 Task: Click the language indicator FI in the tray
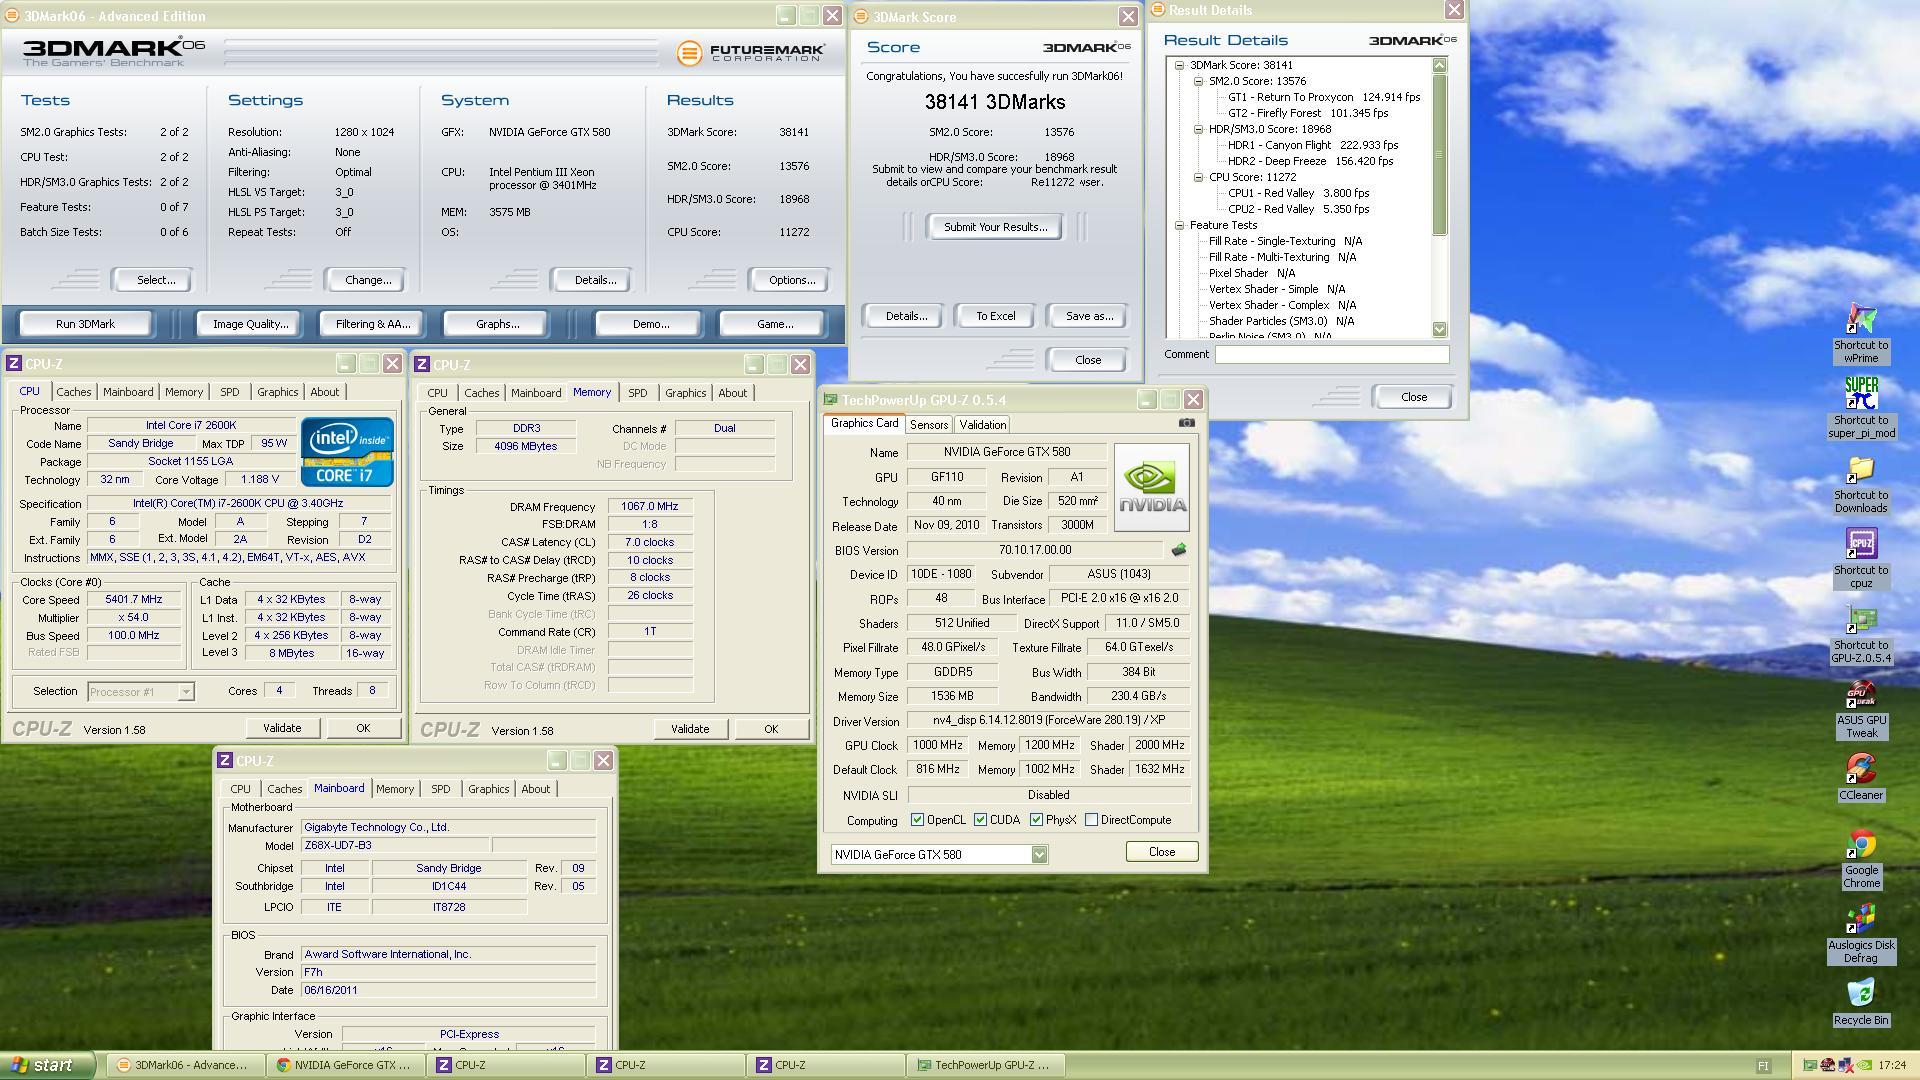[1762, 1065]
